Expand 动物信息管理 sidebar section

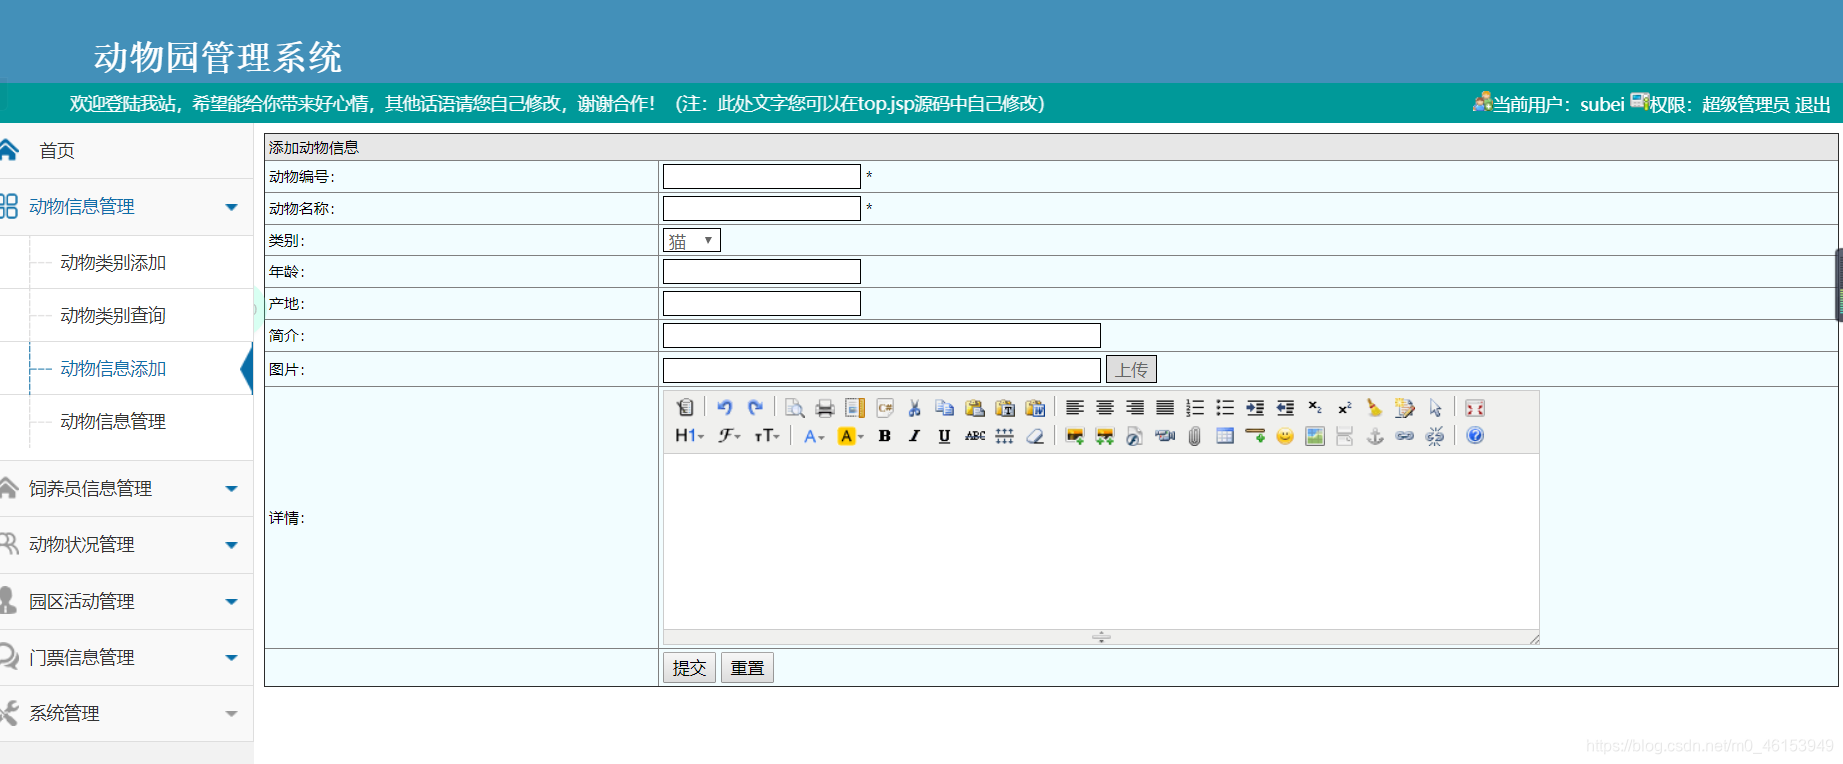[x=126, y=207]
